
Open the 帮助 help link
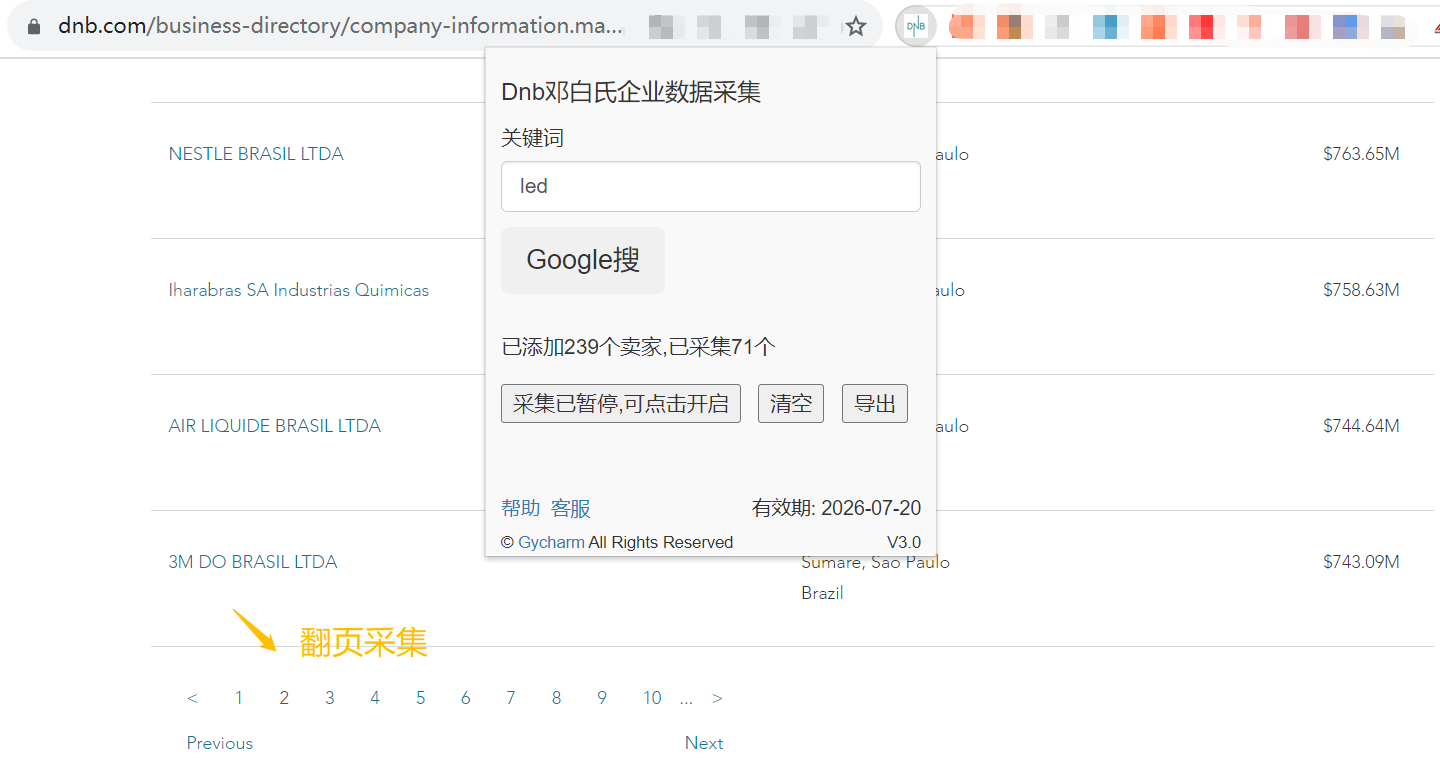tap(521, 508)
